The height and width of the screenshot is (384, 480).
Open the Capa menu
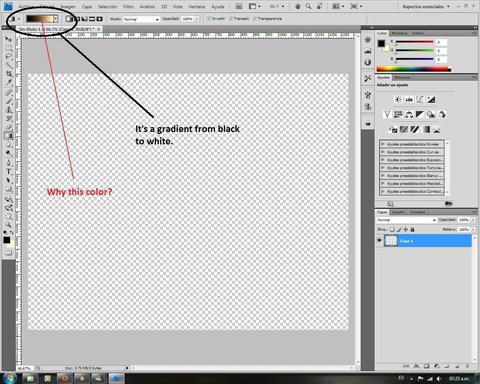[x=87, y=7]
